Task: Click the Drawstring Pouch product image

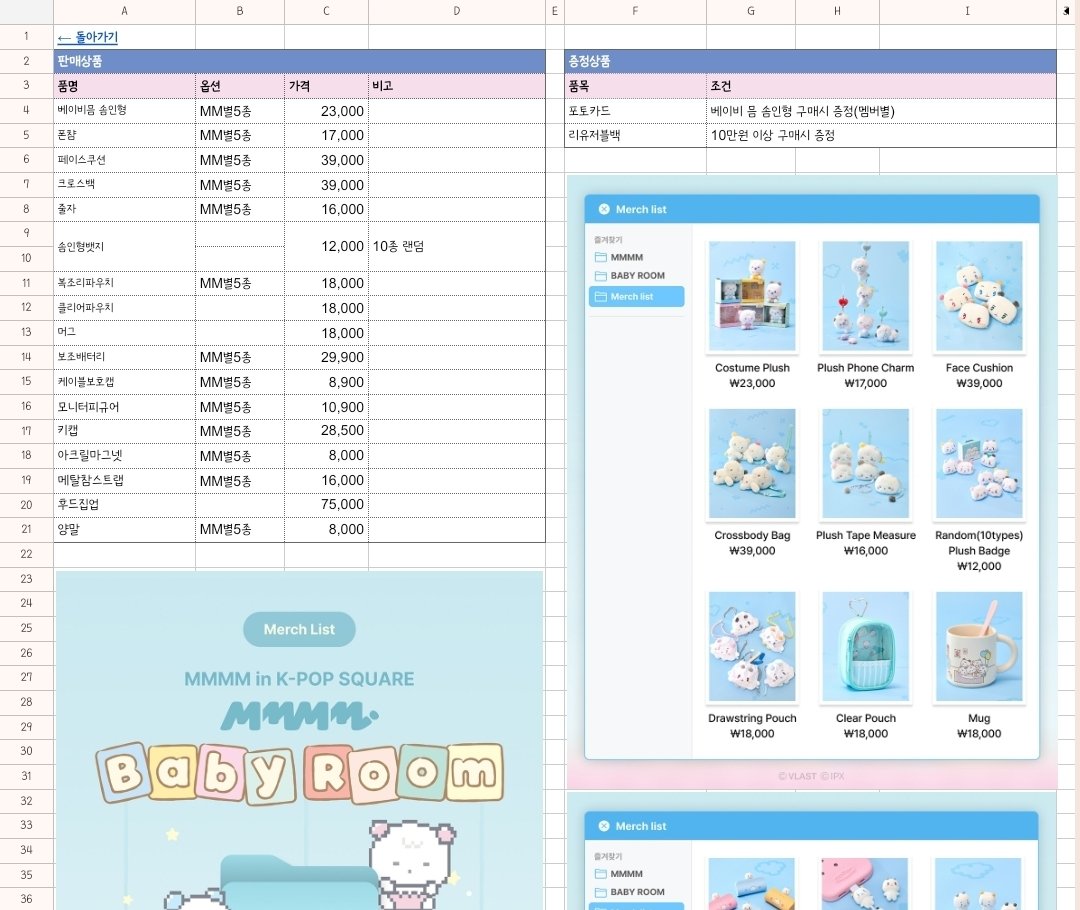Action: click(x=752, y=646)
